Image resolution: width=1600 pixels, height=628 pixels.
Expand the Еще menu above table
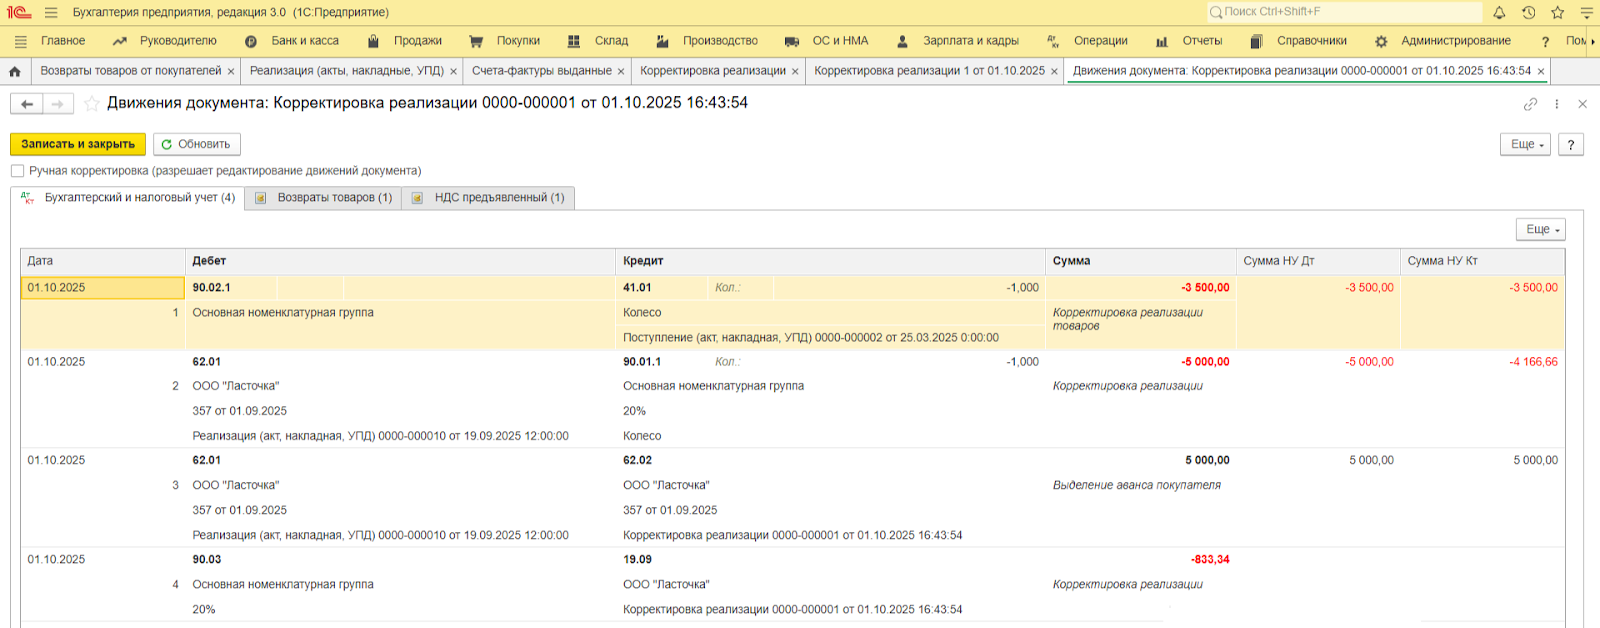click(1540, 229)
